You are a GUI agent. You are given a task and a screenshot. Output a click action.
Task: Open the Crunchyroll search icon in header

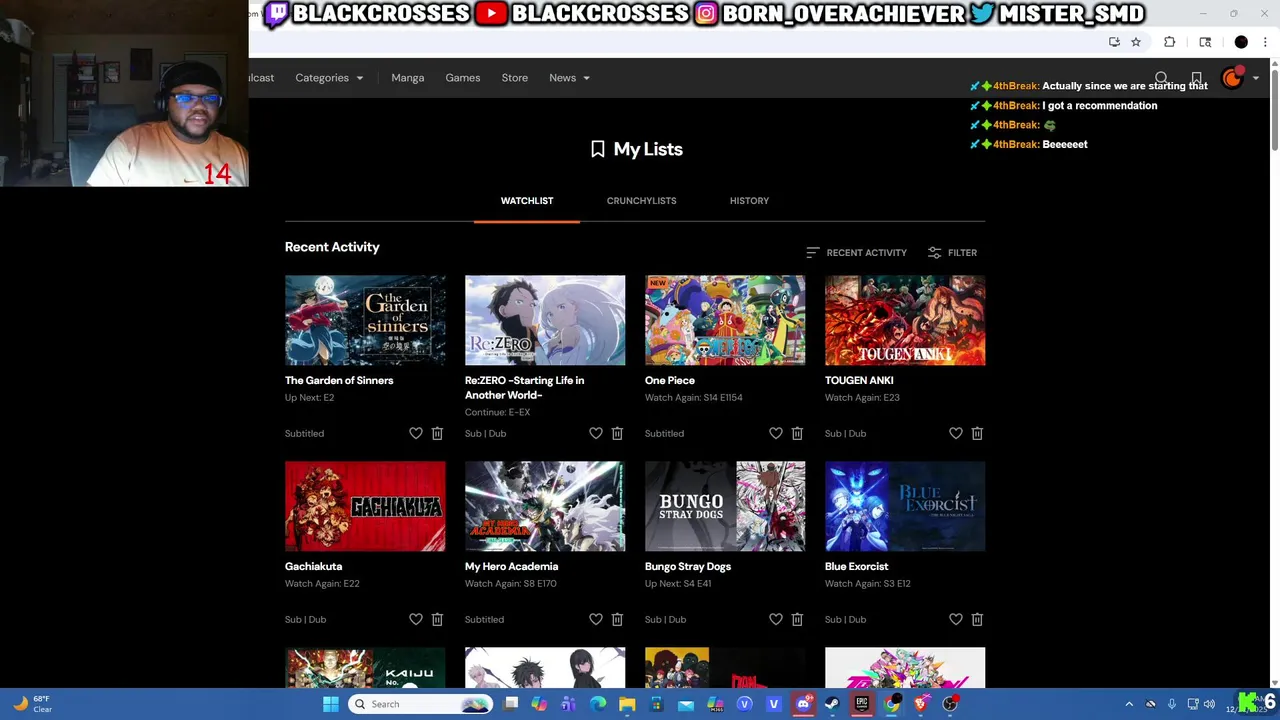click(1161, 78)
